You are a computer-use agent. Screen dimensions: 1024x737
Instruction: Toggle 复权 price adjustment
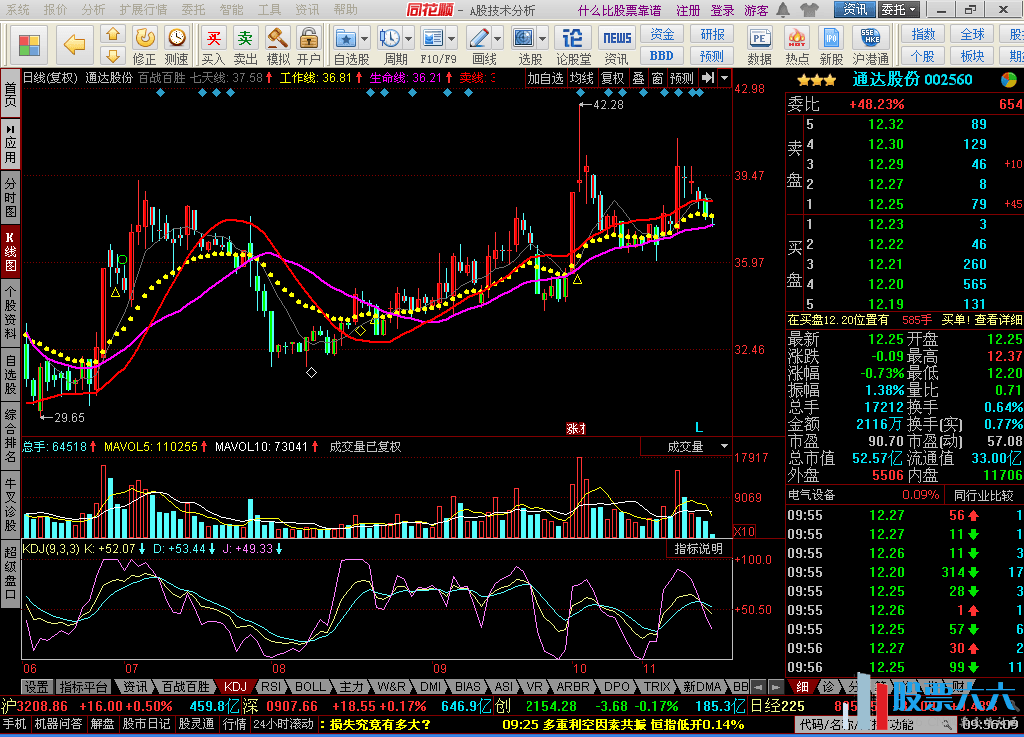tap(613, 78)
